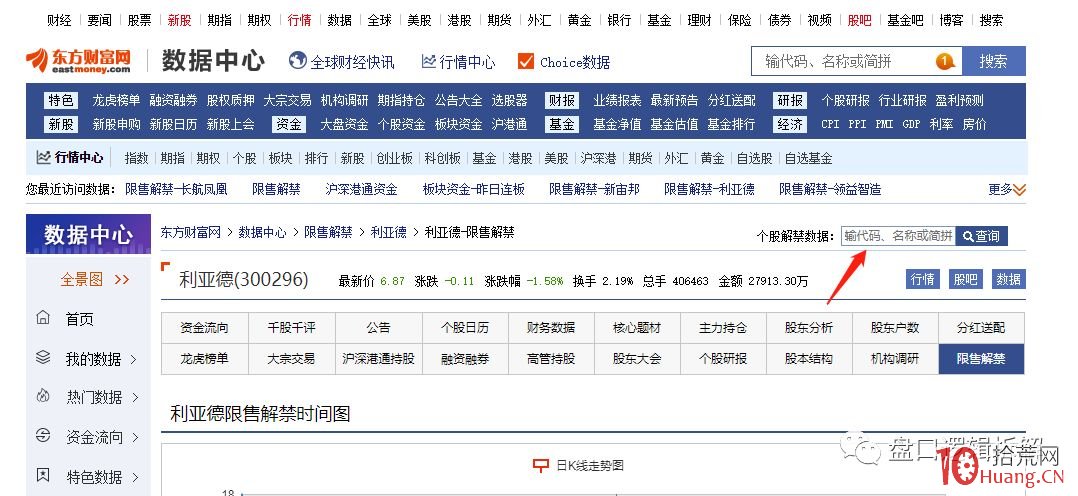Focus the 个股解禁数据 input field
The width and height of the screenshot is (1078, 496).
[898, 236]
